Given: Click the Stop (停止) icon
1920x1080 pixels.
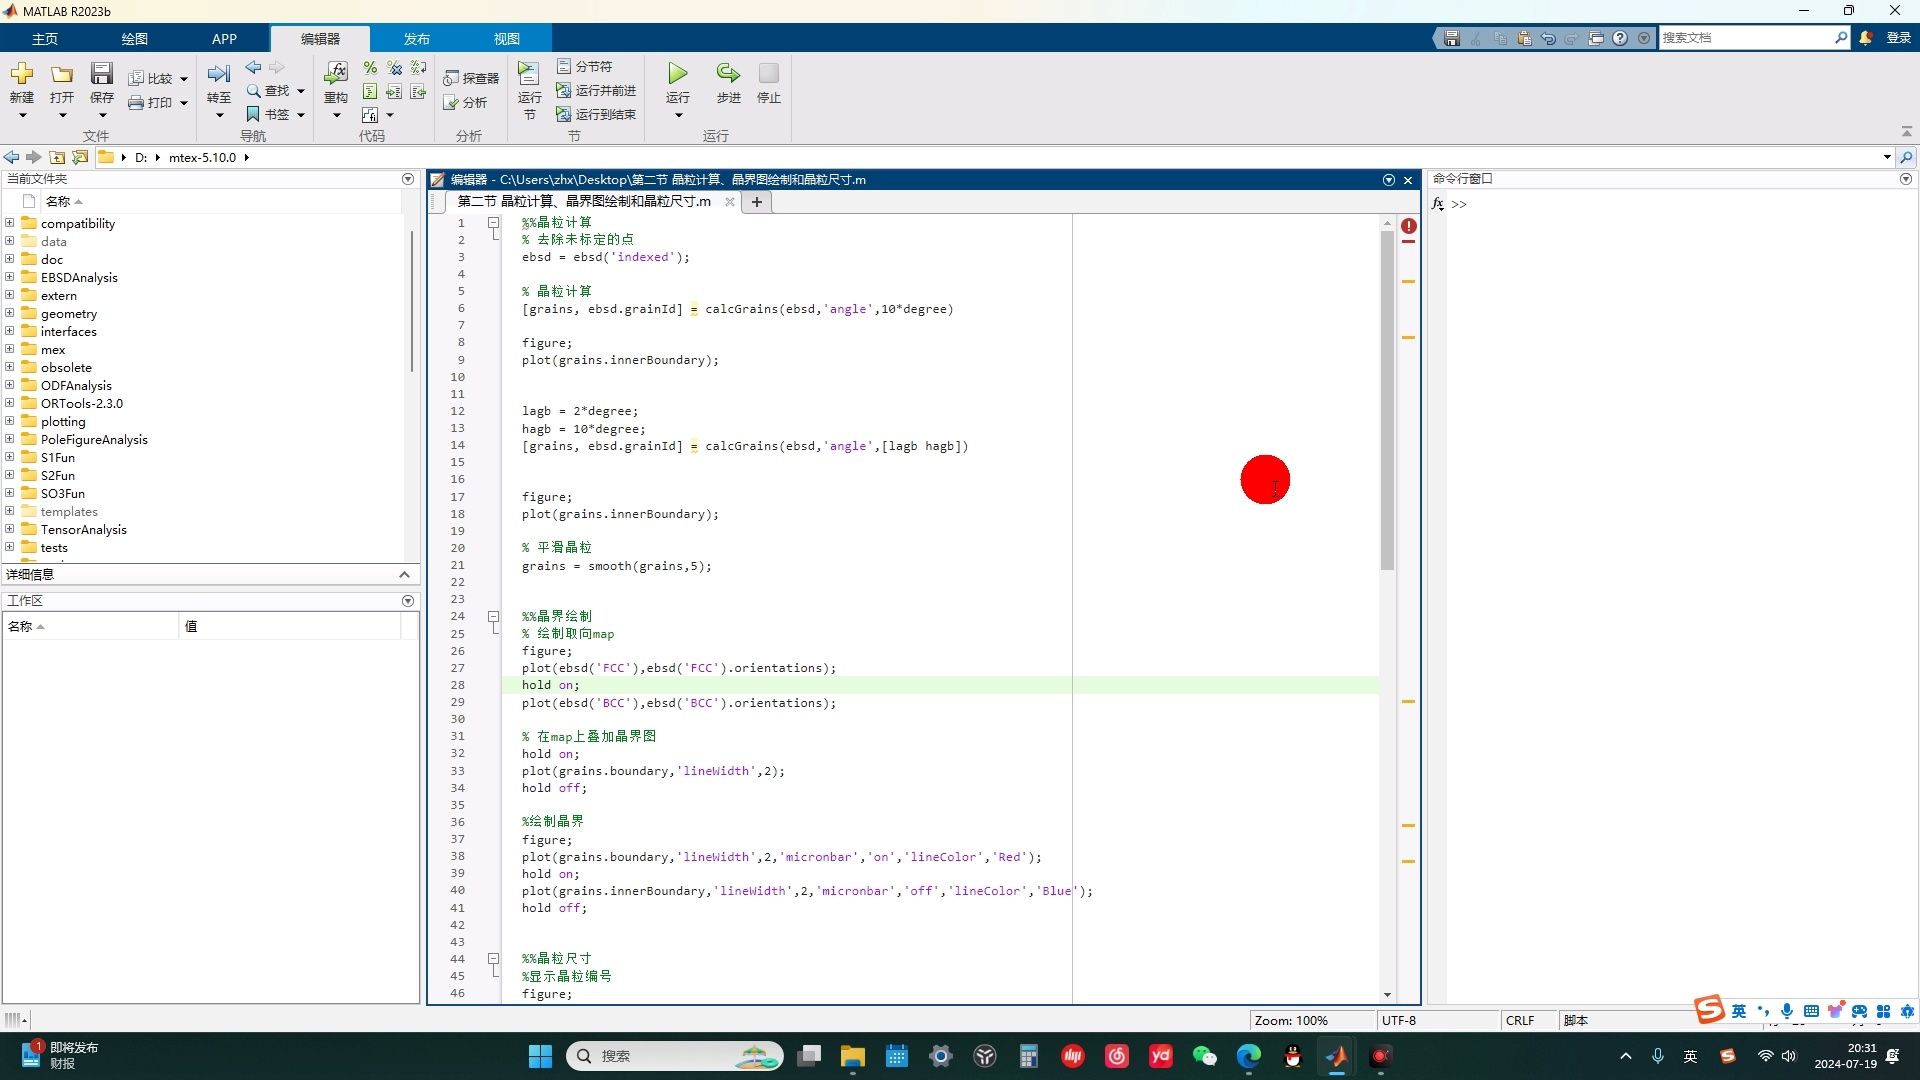Looking at the screenshot, I should pos(768,74).
